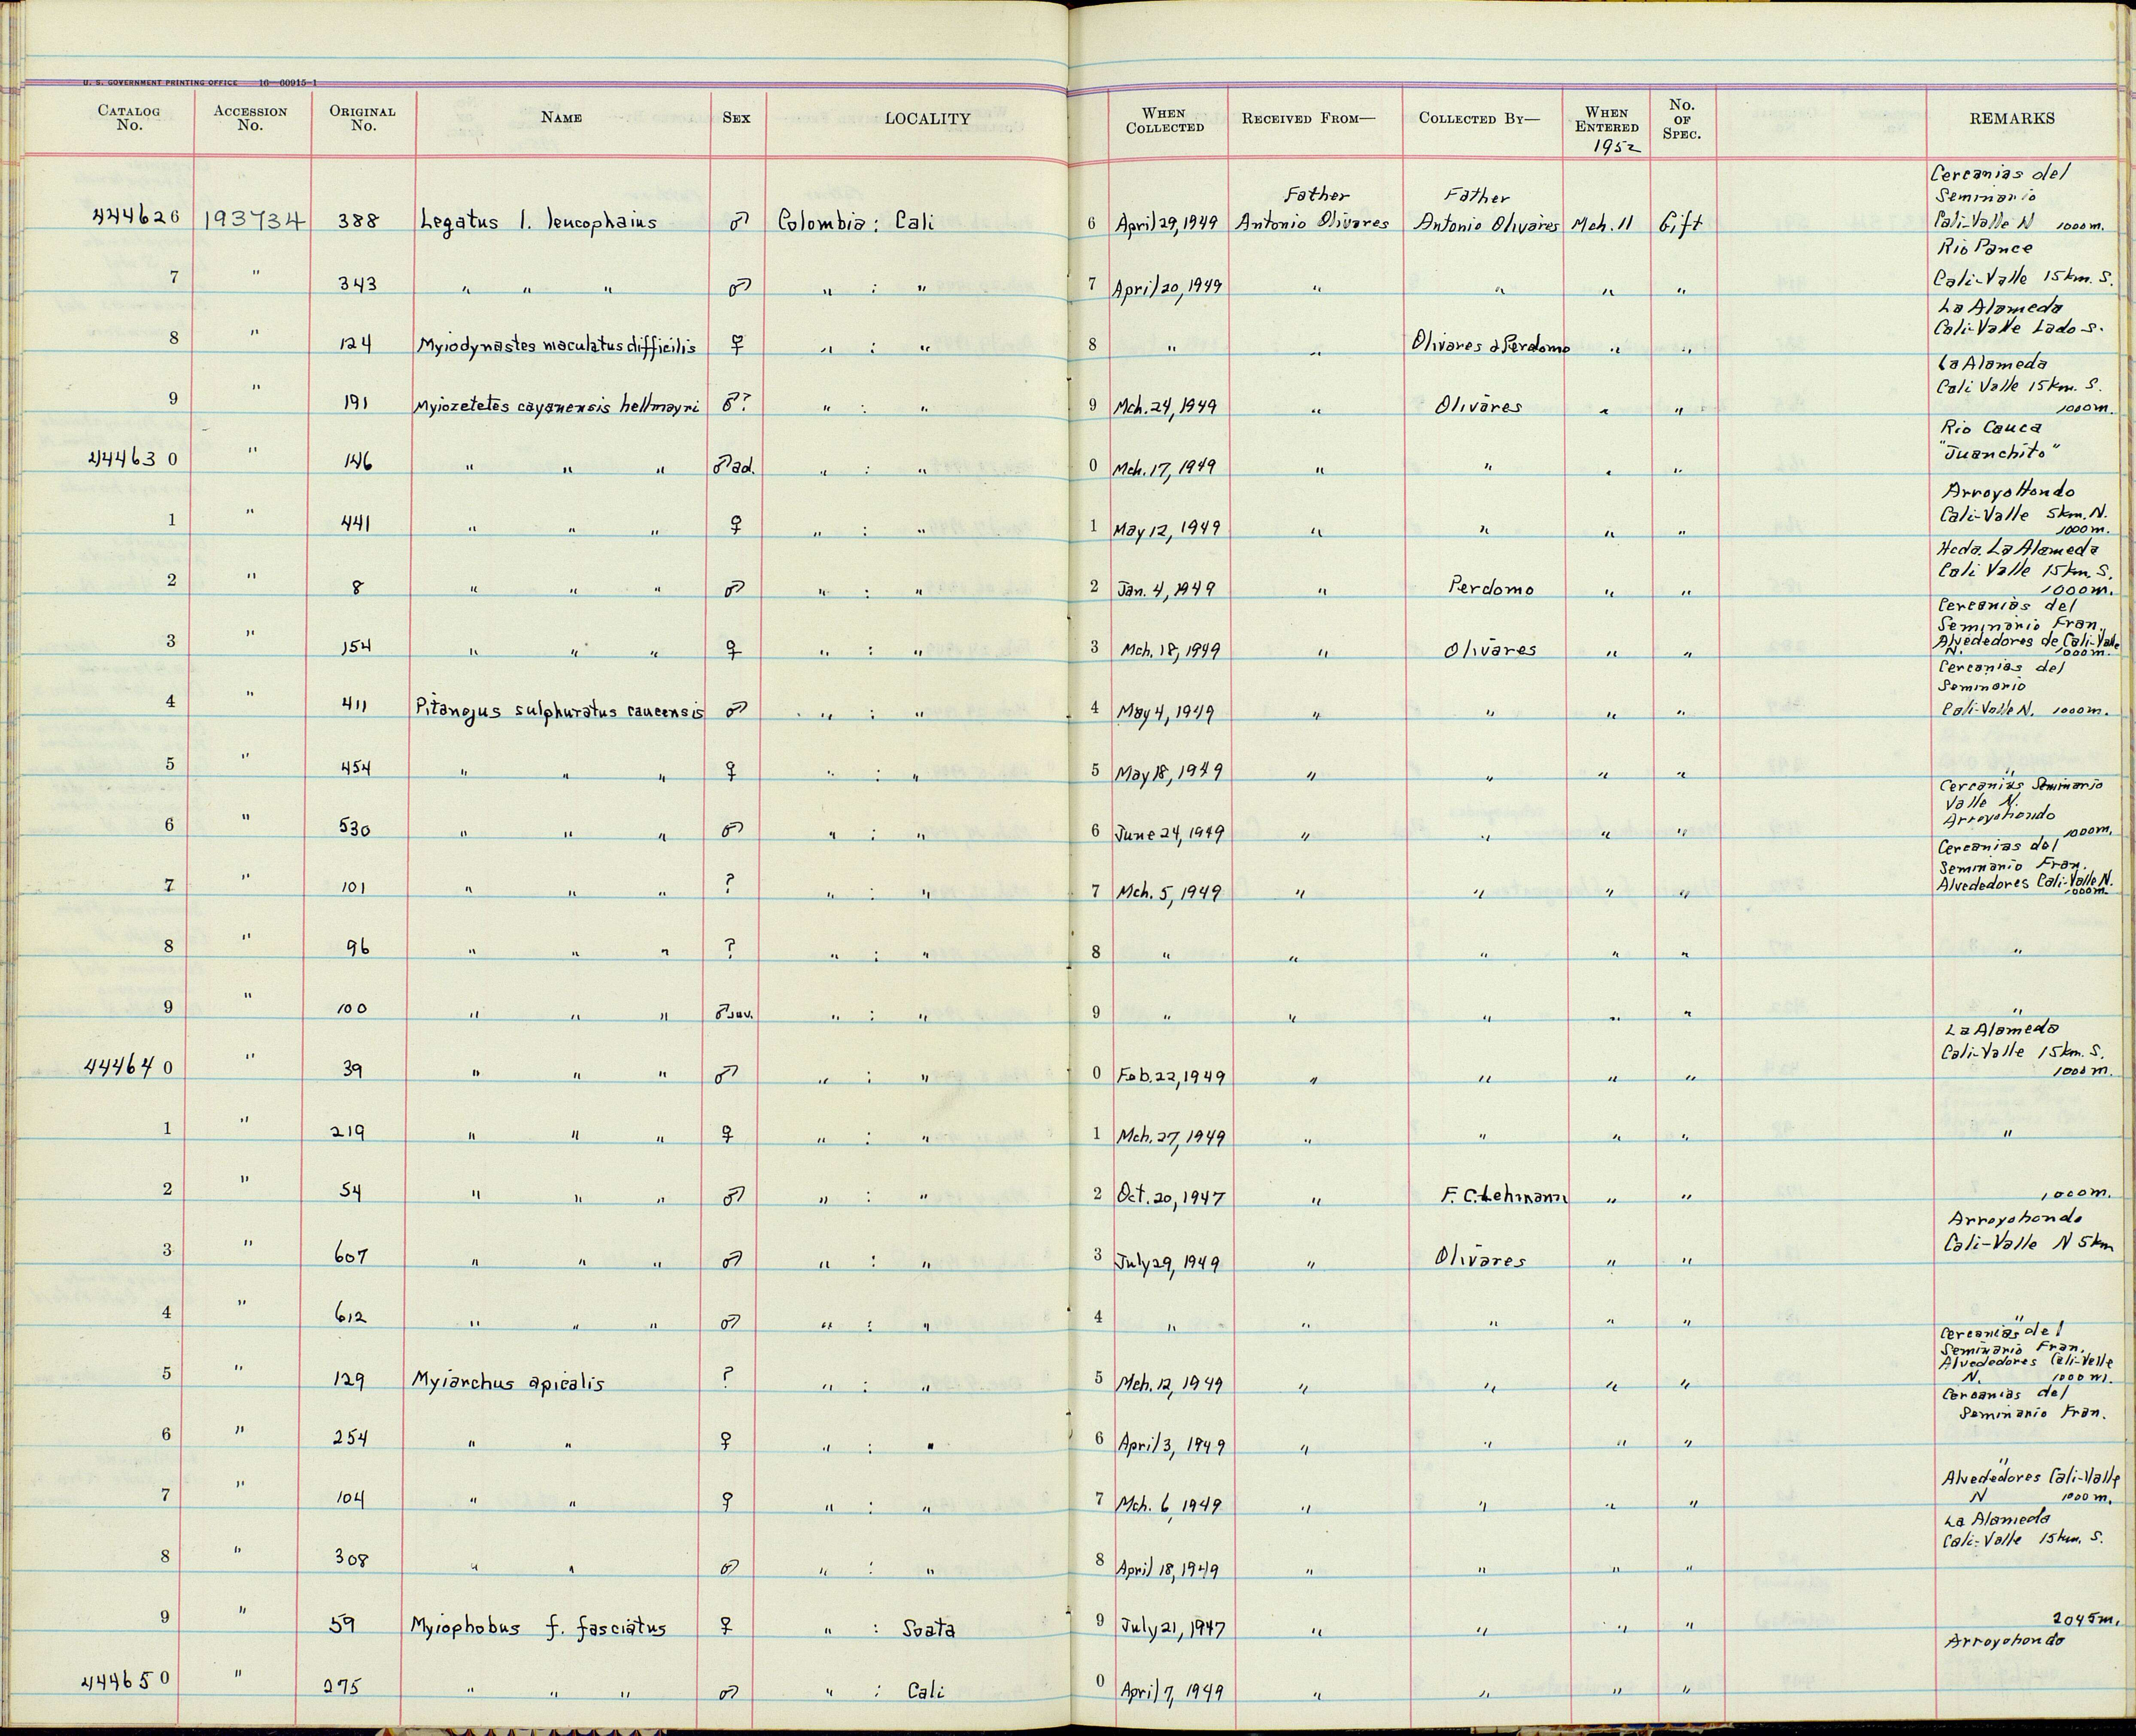
Task: Click 'Father Antonio Olivares' in Received From
Action: pos(1313,210)
